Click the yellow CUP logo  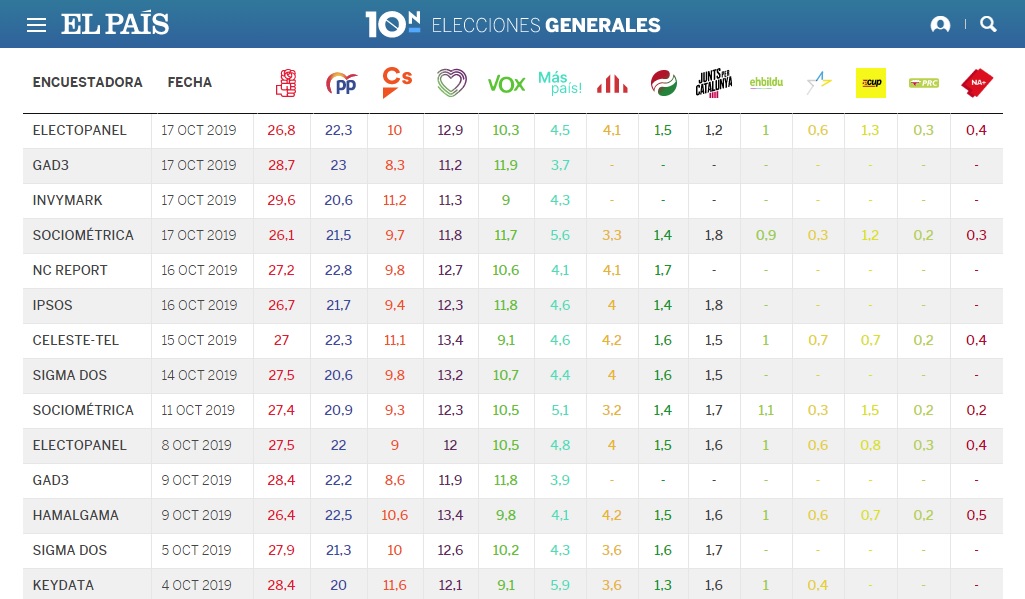pos(871,83)
